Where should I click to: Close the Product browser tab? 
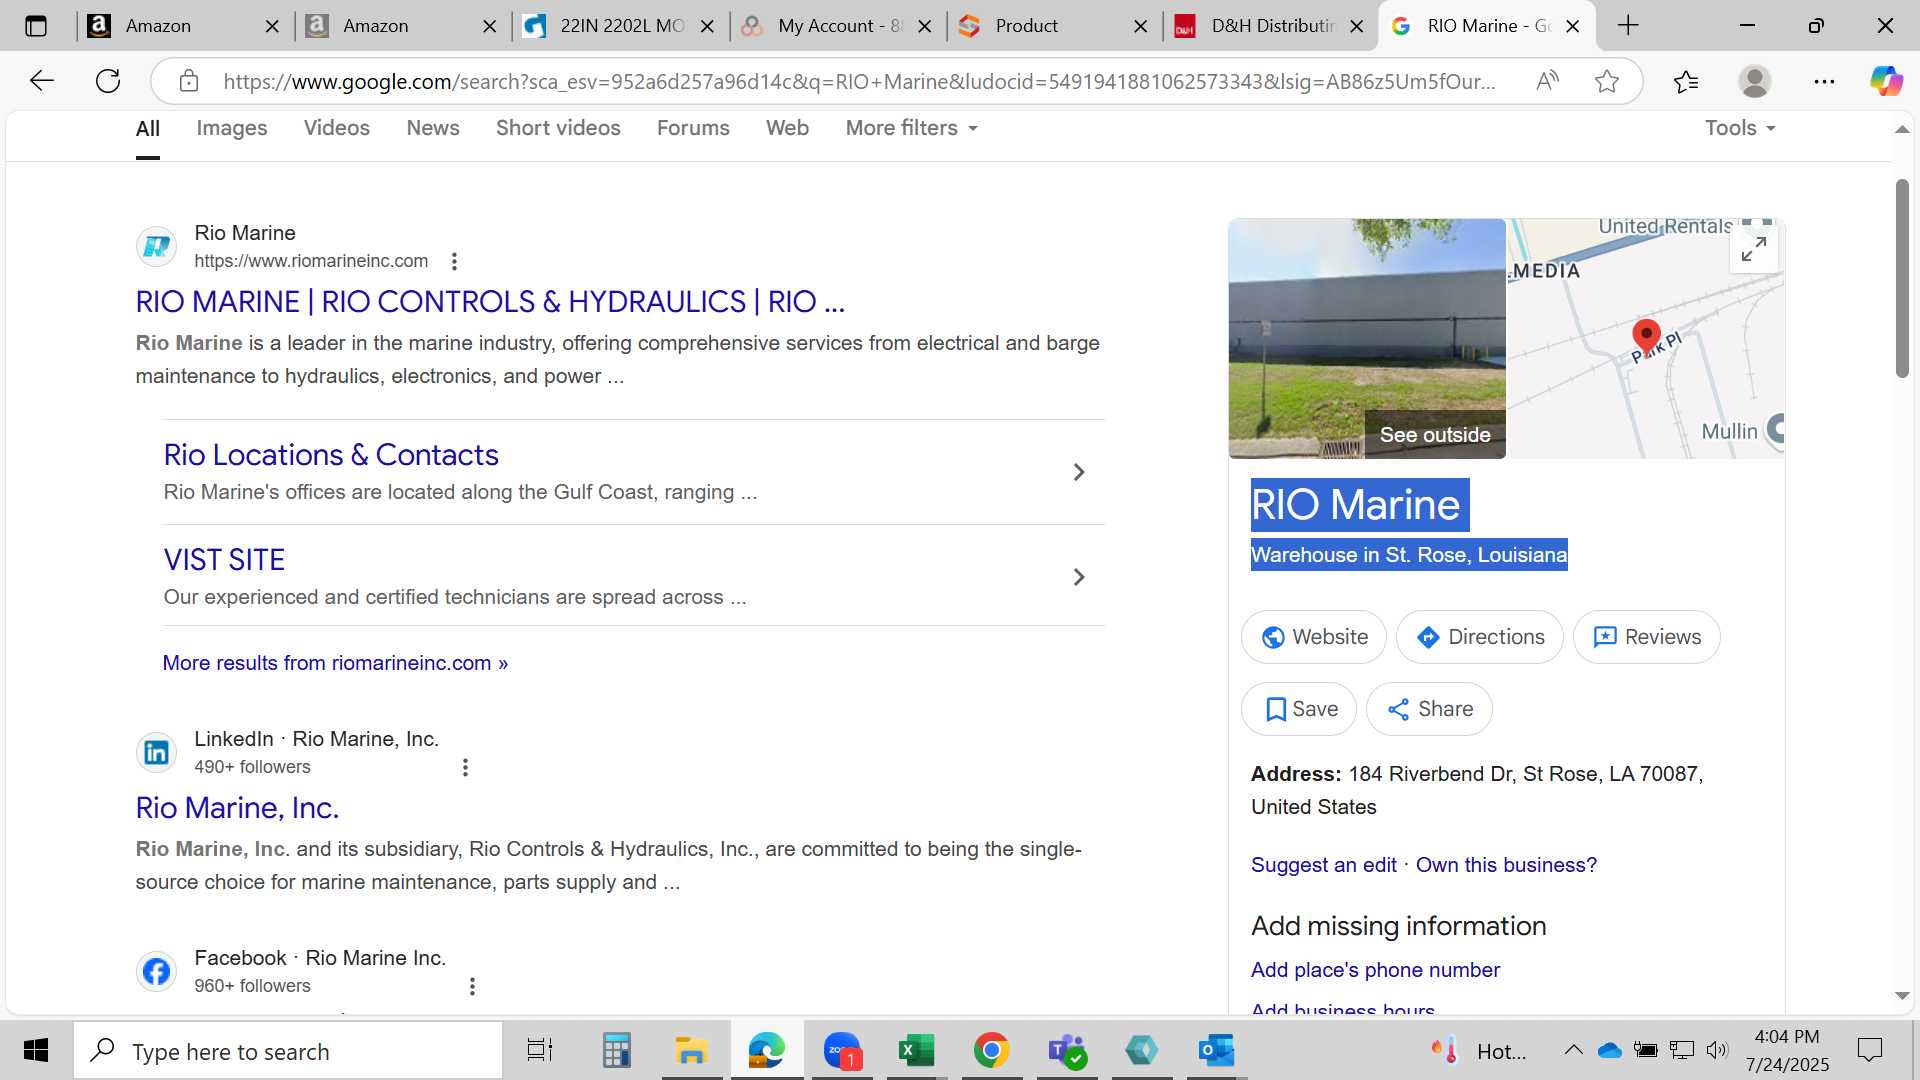click(x=1140, y=27)
